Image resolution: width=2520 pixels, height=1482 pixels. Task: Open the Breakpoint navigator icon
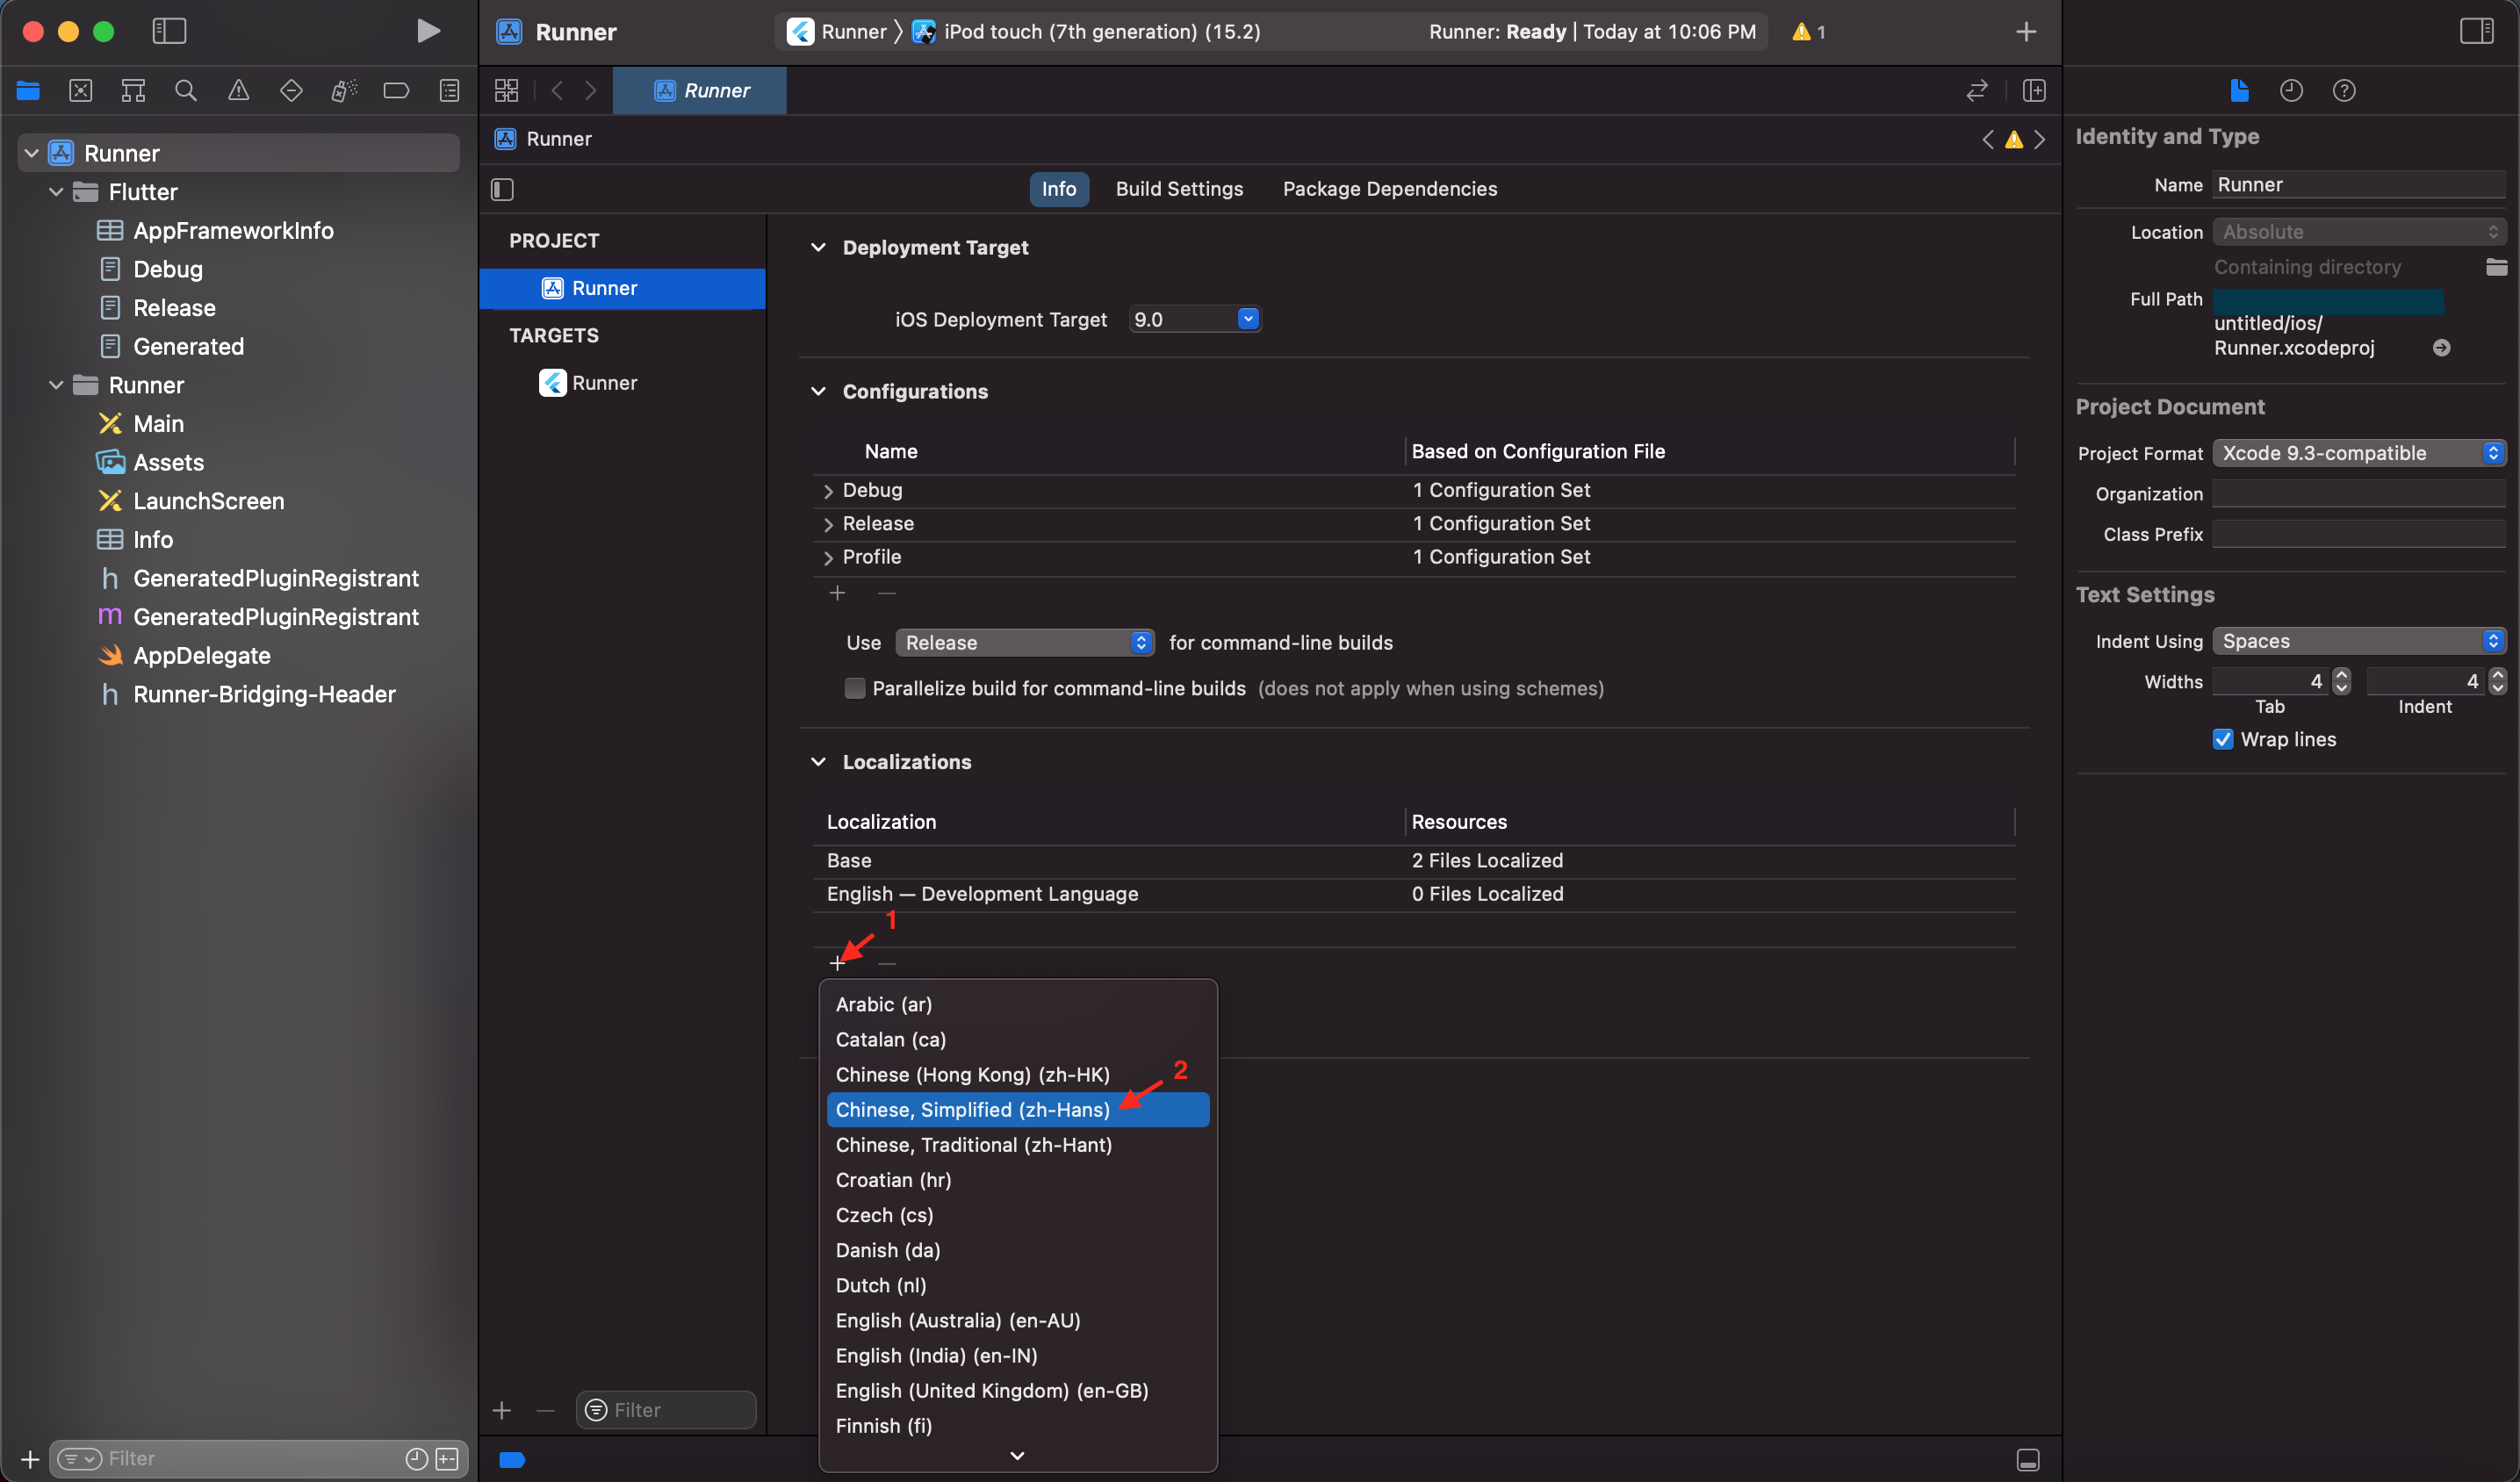pyautogui.click(x=396, y=91)
